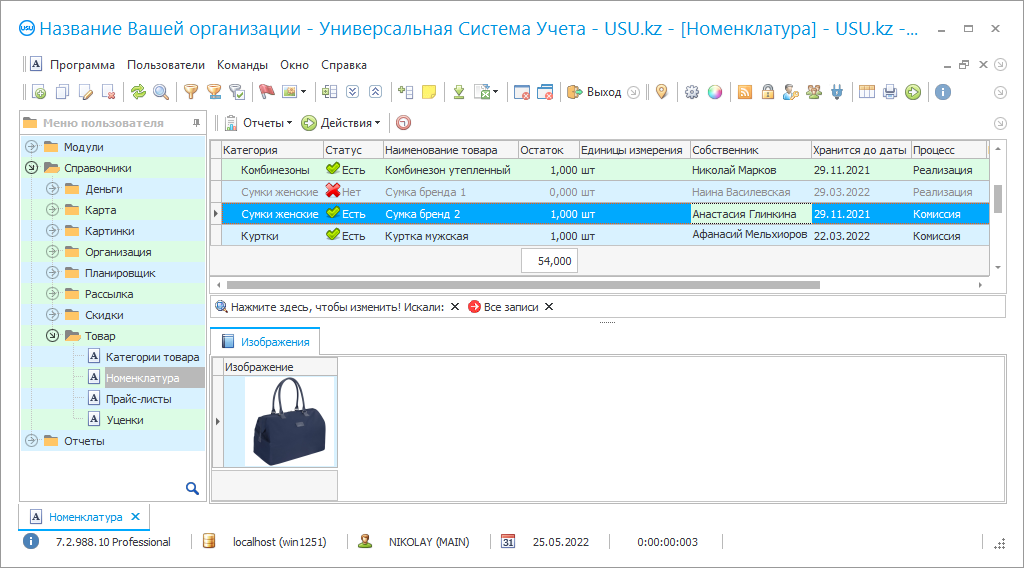Open the Excel export dropdown arrow
Screen dimensions: 1024x568
[x=496, y=92]
